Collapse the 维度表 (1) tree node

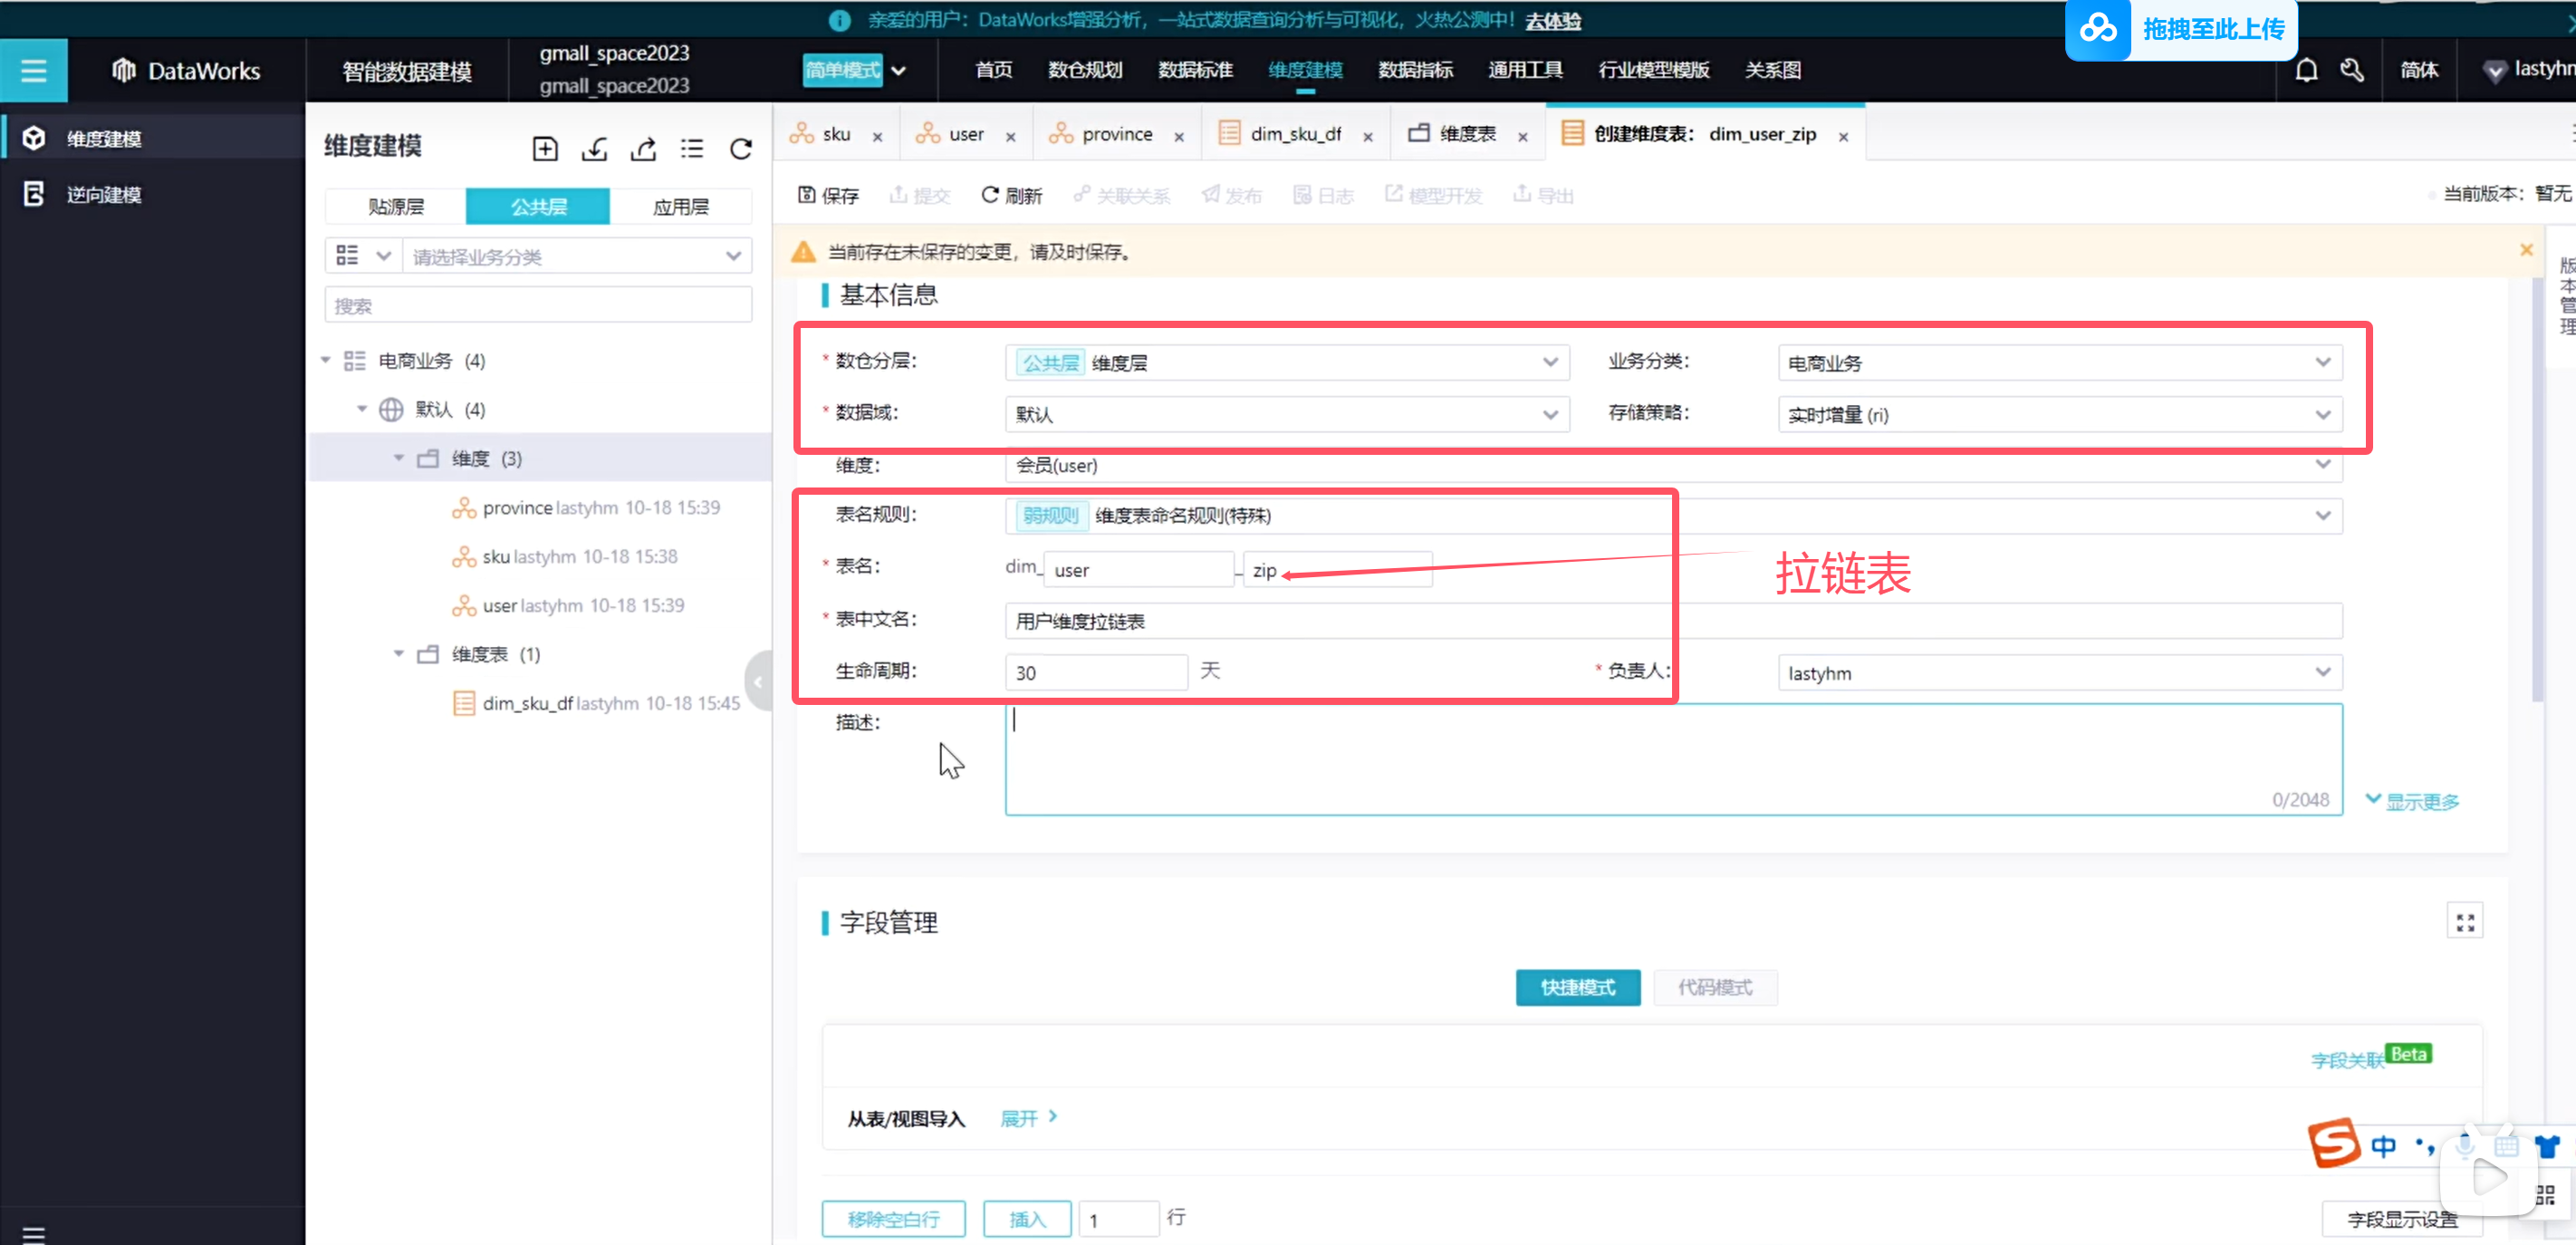[399, 654]
